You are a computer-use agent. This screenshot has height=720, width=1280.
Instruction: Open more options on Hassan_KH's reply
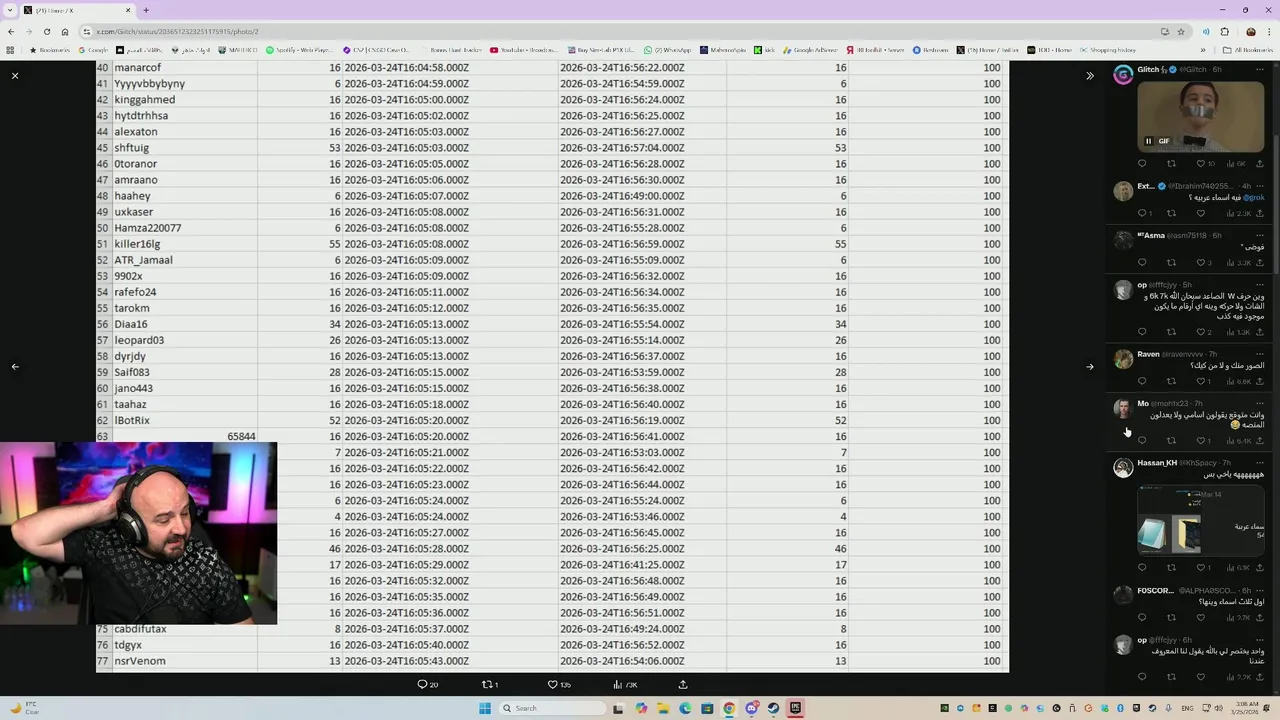1260,463
